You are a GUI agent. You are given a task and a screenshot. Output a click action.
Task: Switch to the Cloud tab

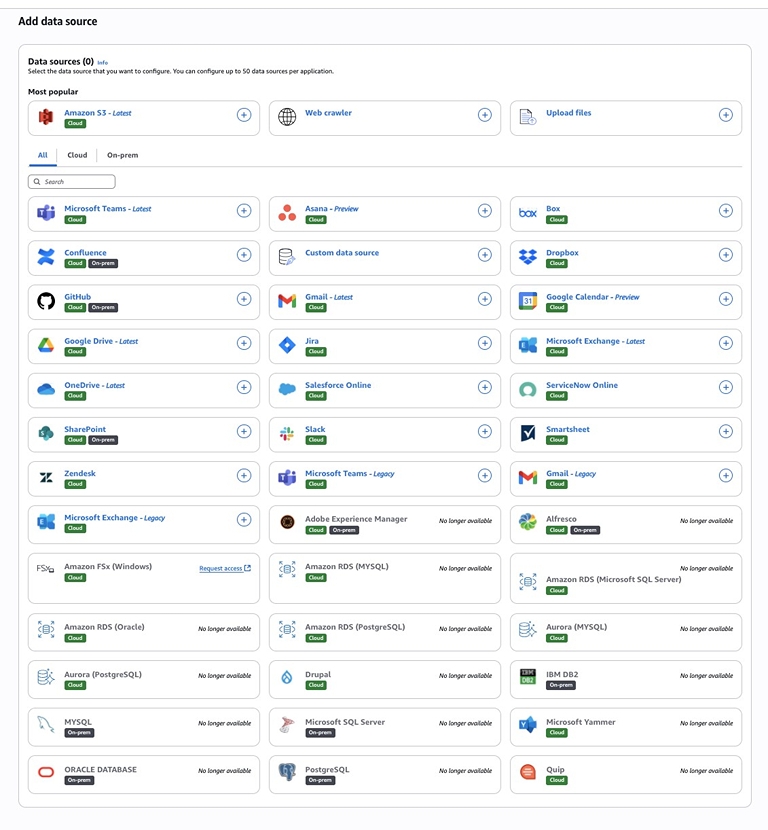[77, 155]
